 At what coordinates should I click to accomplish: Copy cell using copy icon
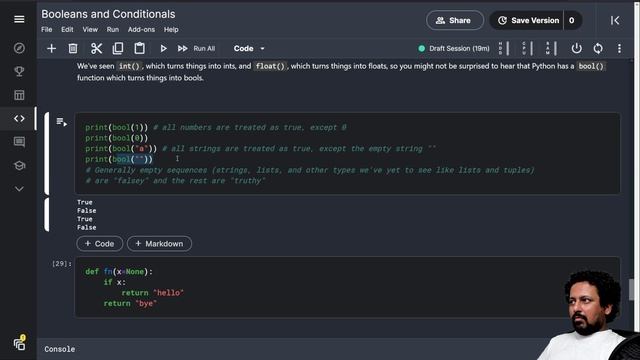(x=118, y=49)
